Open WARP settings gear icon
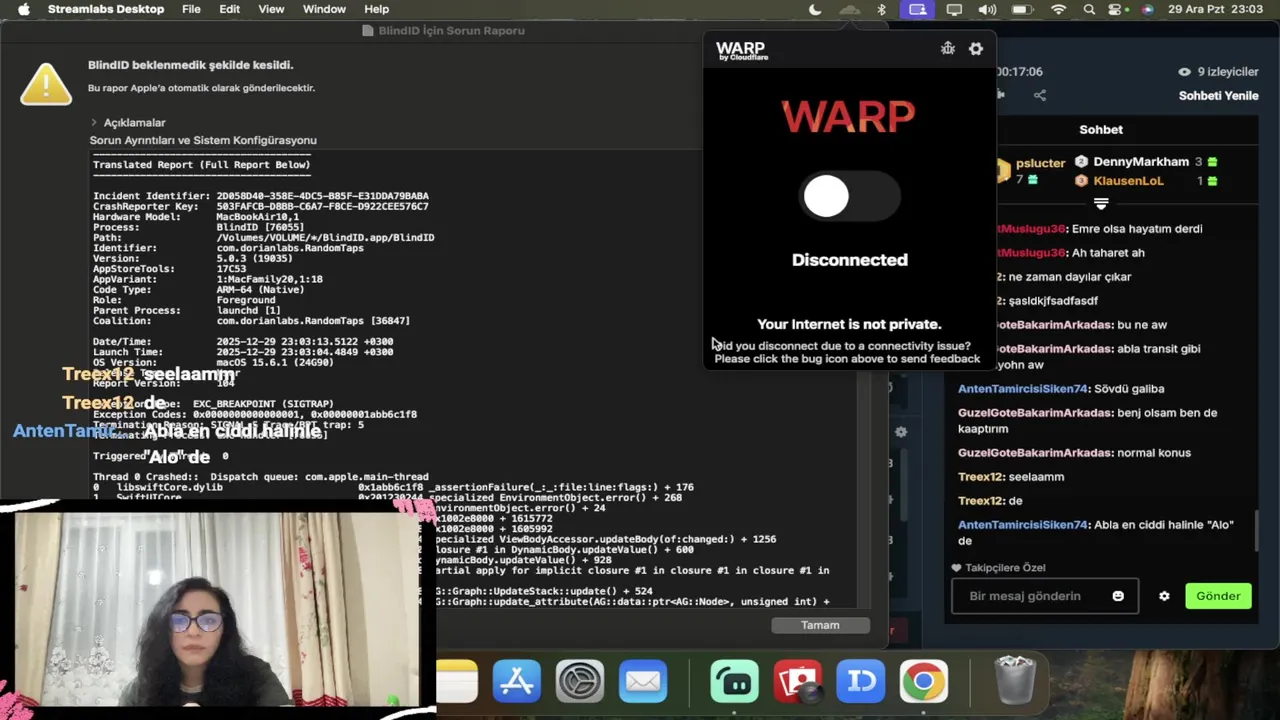Screen dimensions: 1280x720 click(976, 48)
